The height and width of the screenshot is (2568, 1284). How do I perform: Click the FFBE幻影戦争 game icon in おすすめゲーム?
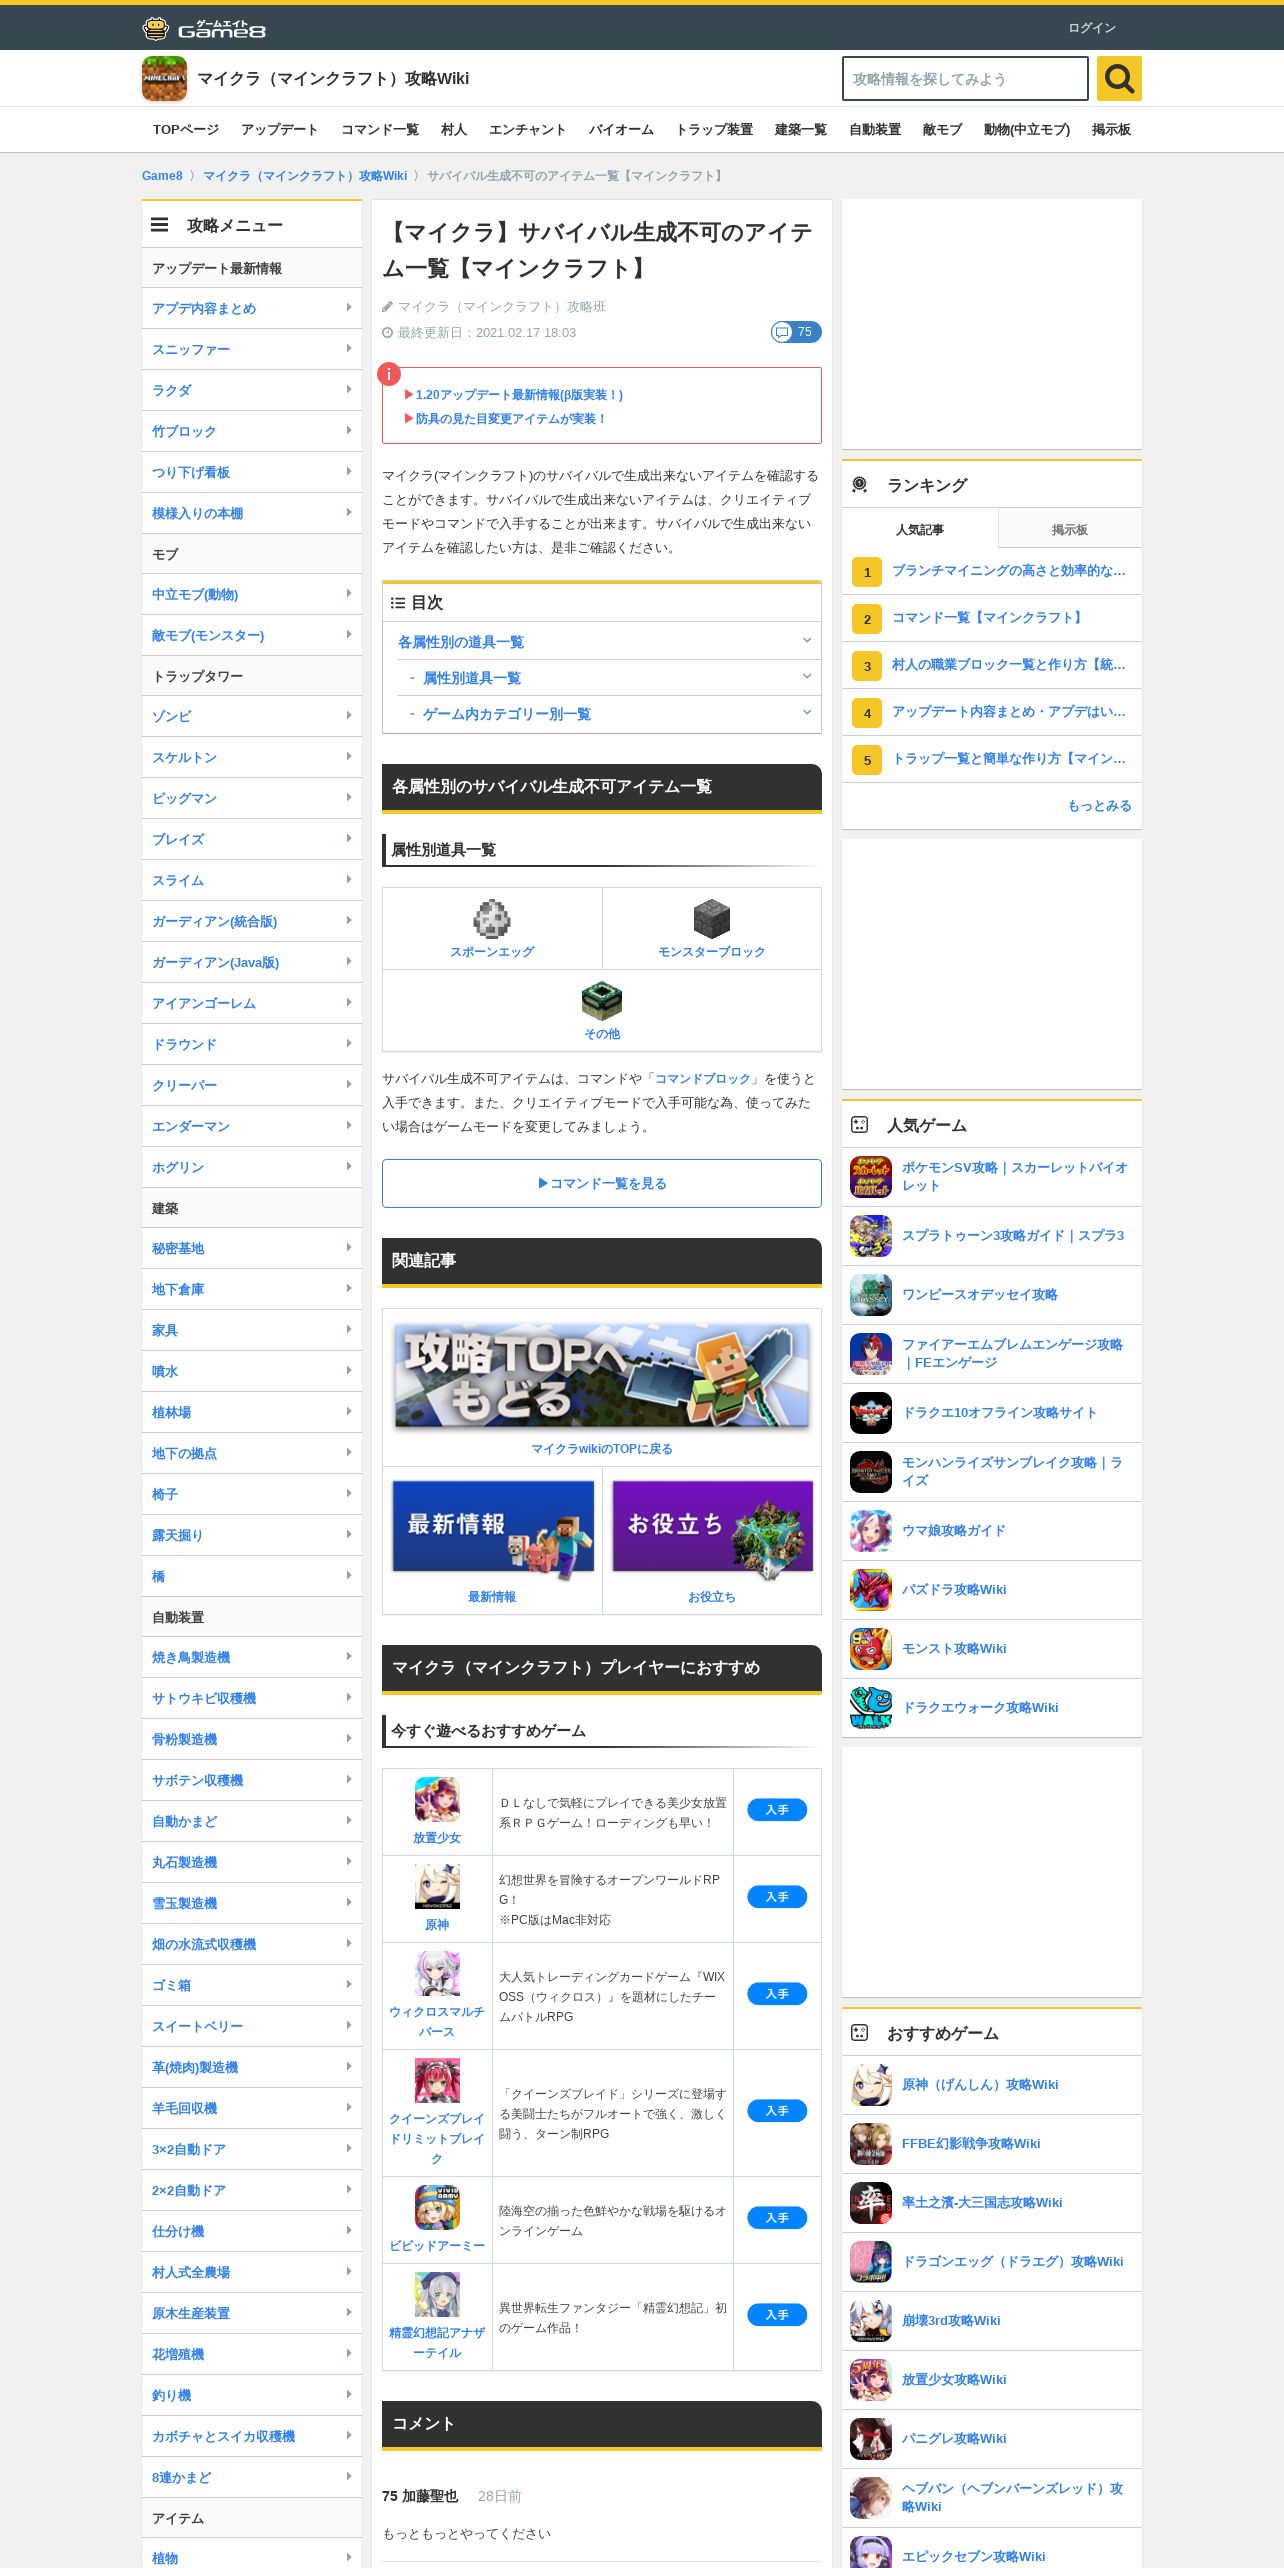pos(871,2144)
